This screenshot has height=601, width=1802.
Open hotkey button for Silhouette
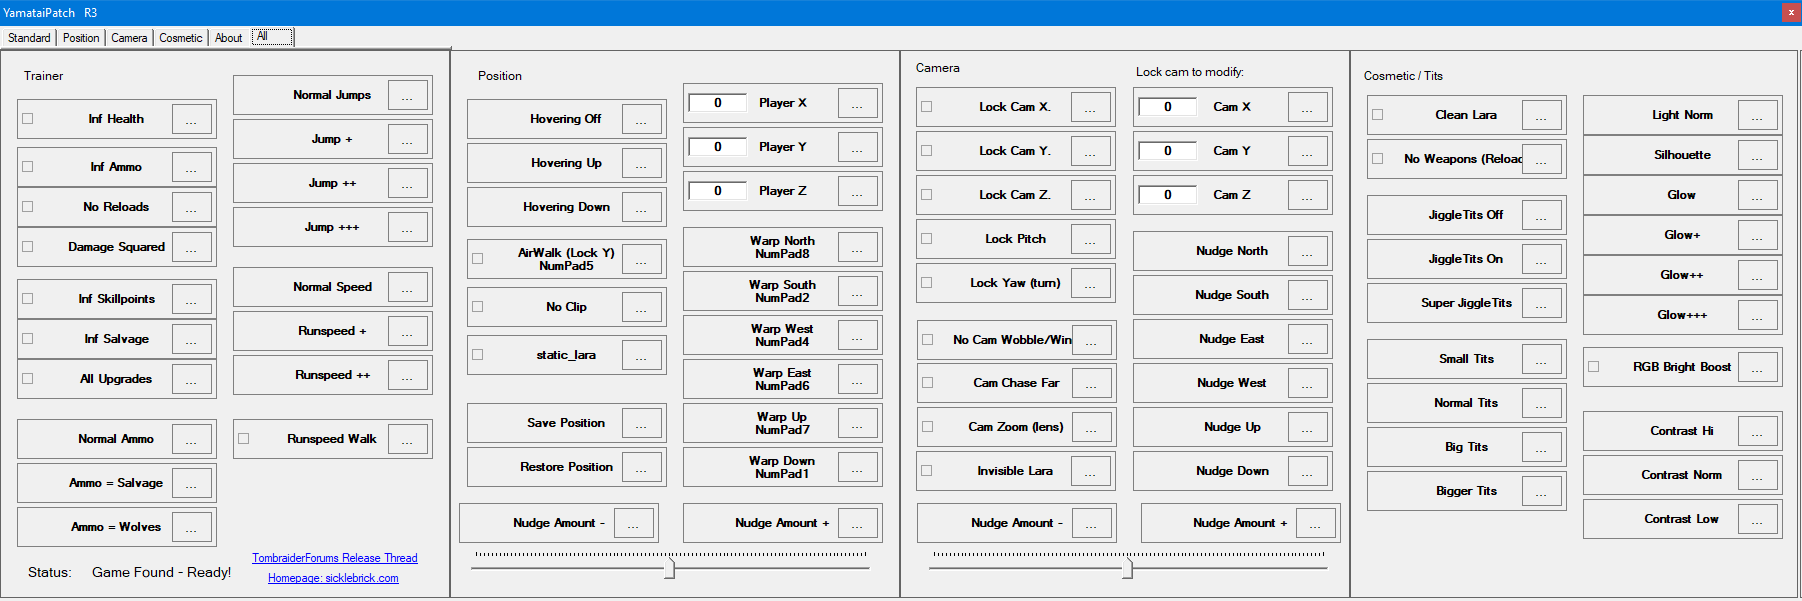tap(1758, 155)
